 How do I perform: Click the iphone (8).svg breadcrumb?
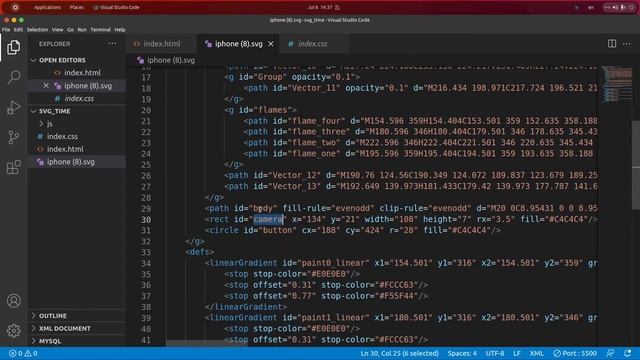point(171,60)
